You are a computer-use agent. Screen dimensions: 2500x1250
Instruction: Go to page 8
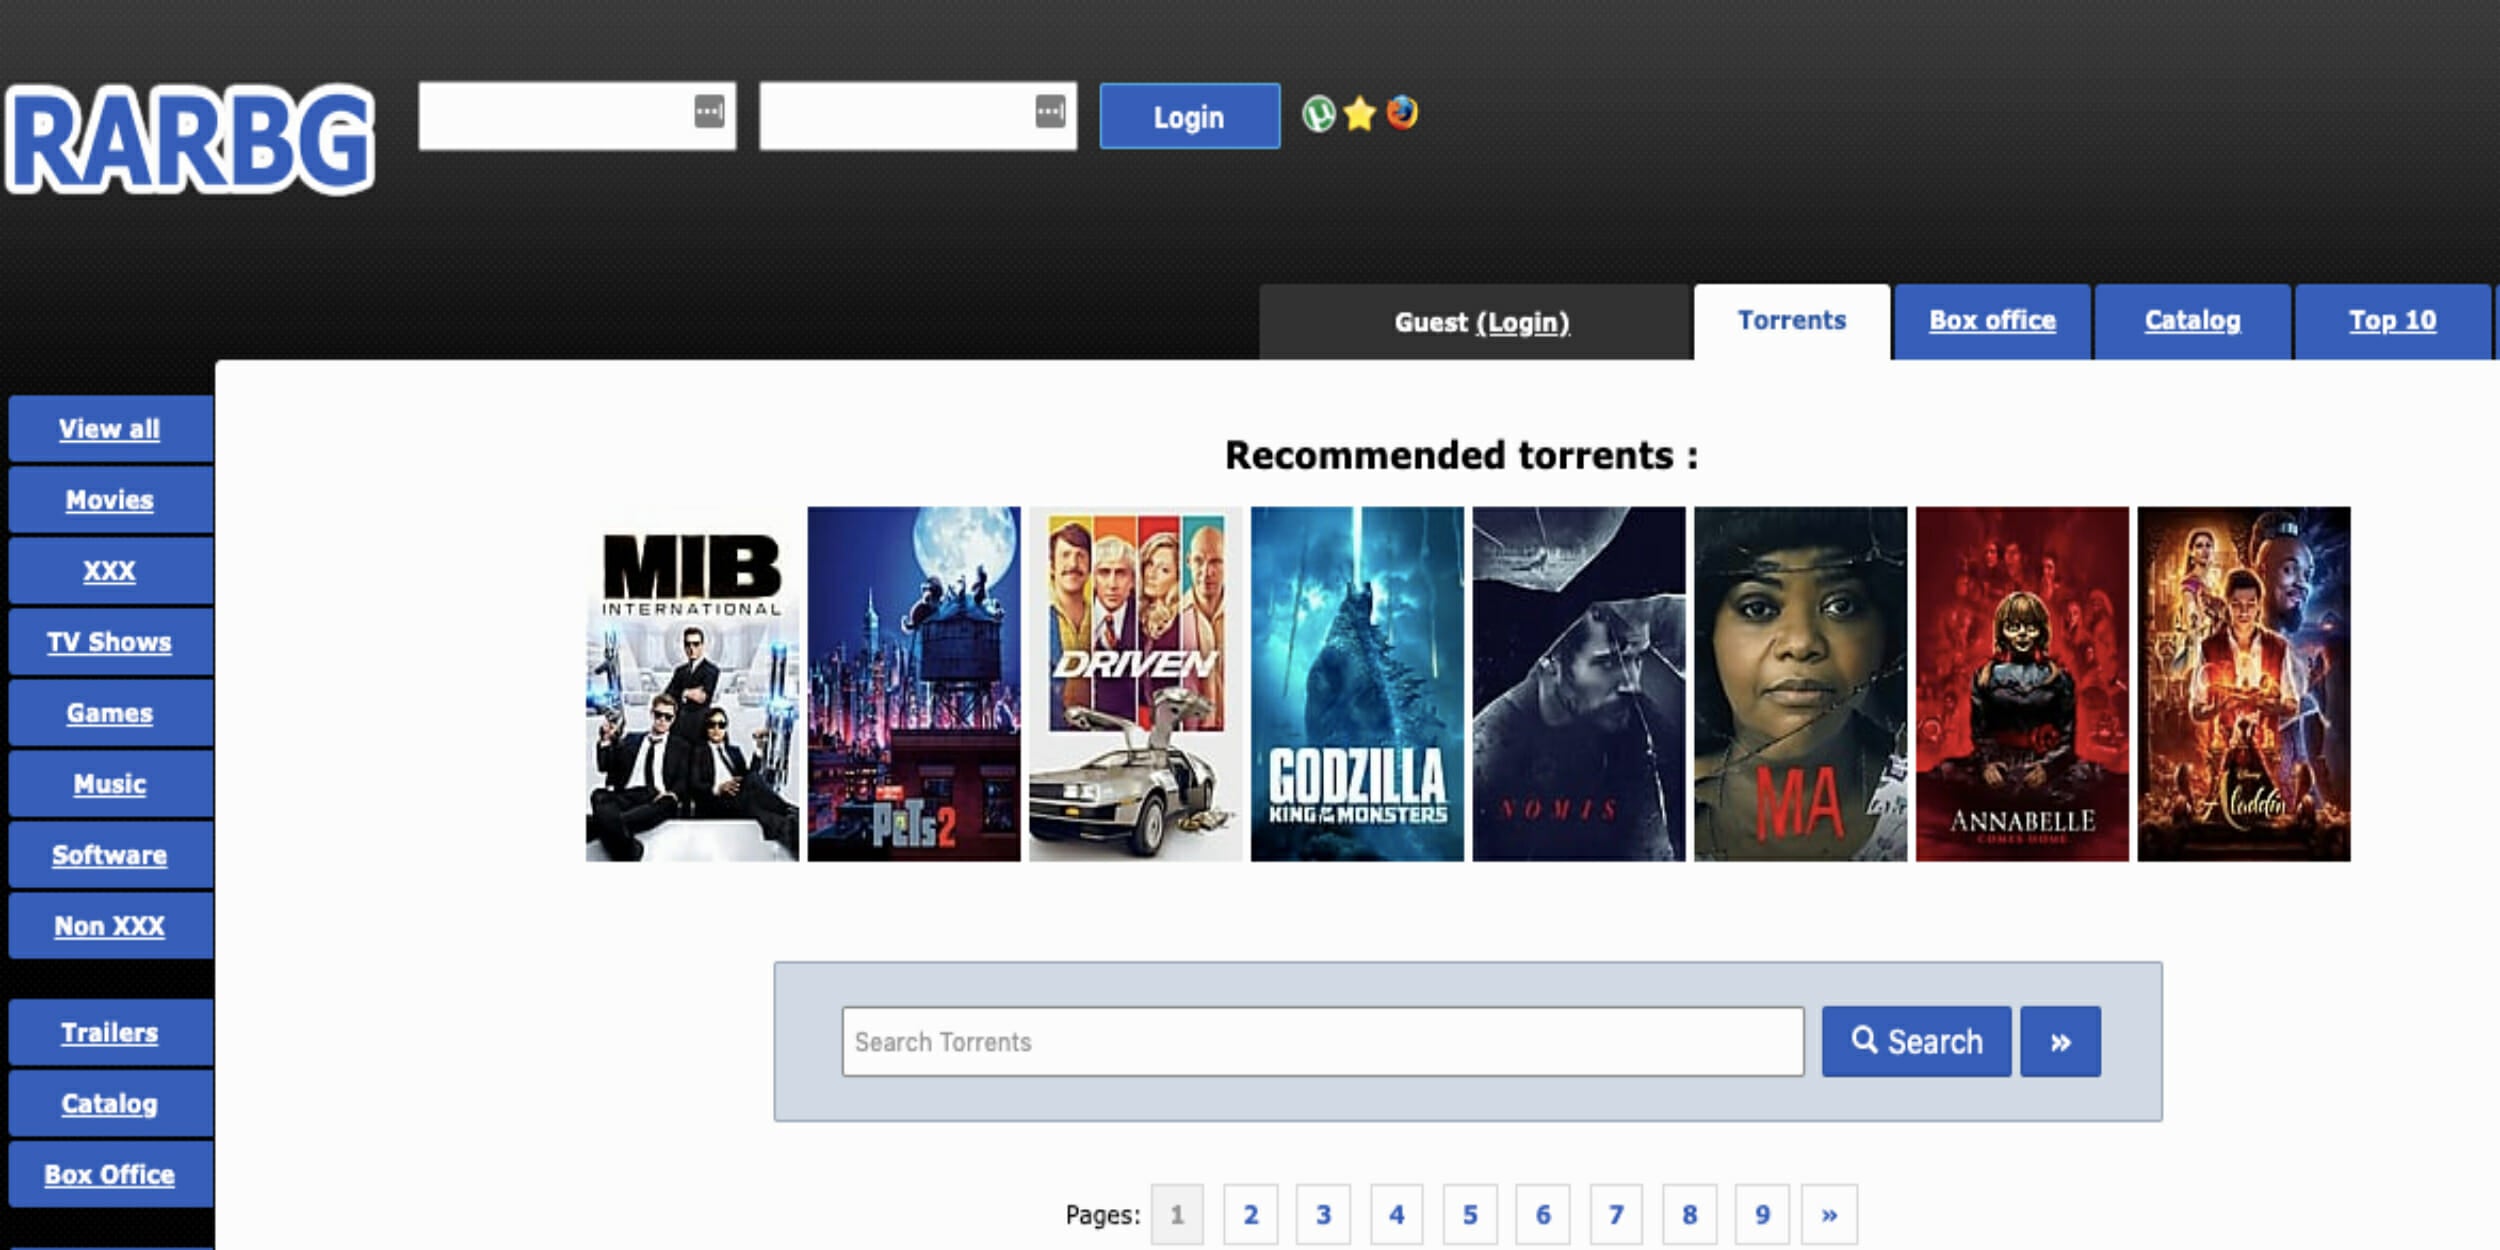(1689, 1215)
